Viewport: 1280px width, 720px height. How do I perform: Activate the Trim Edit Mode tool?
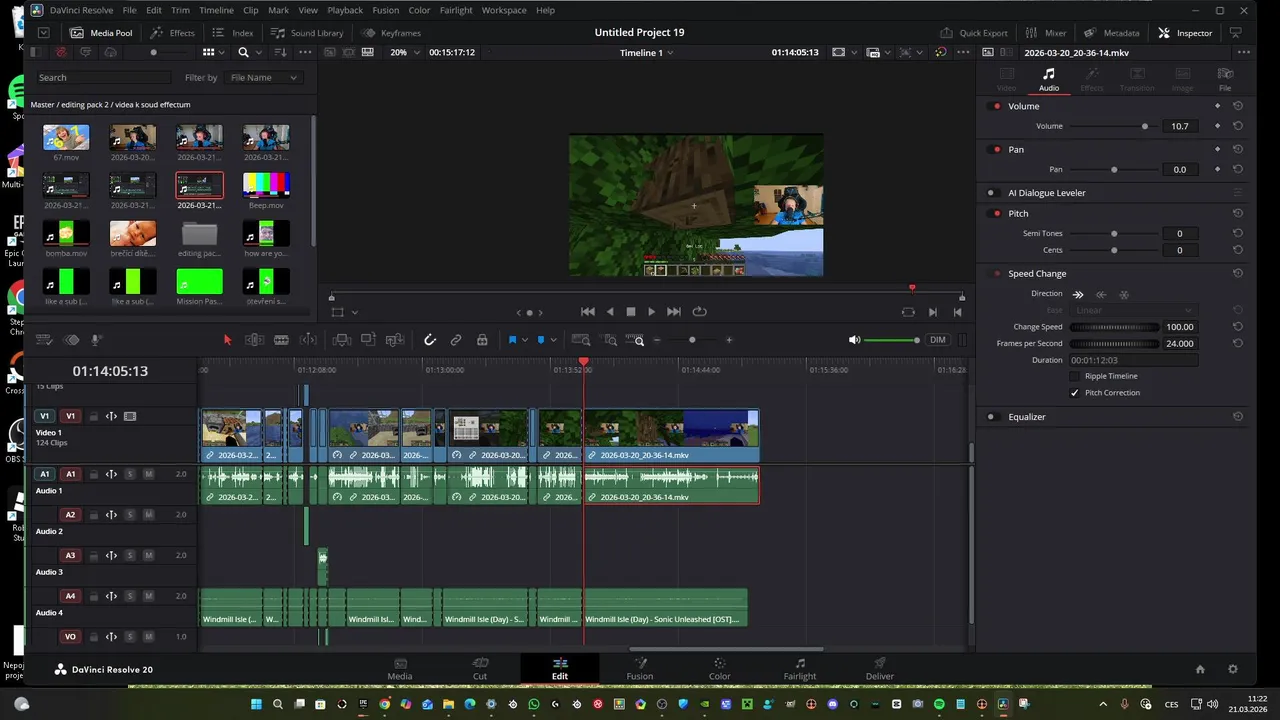coord(254,340)
